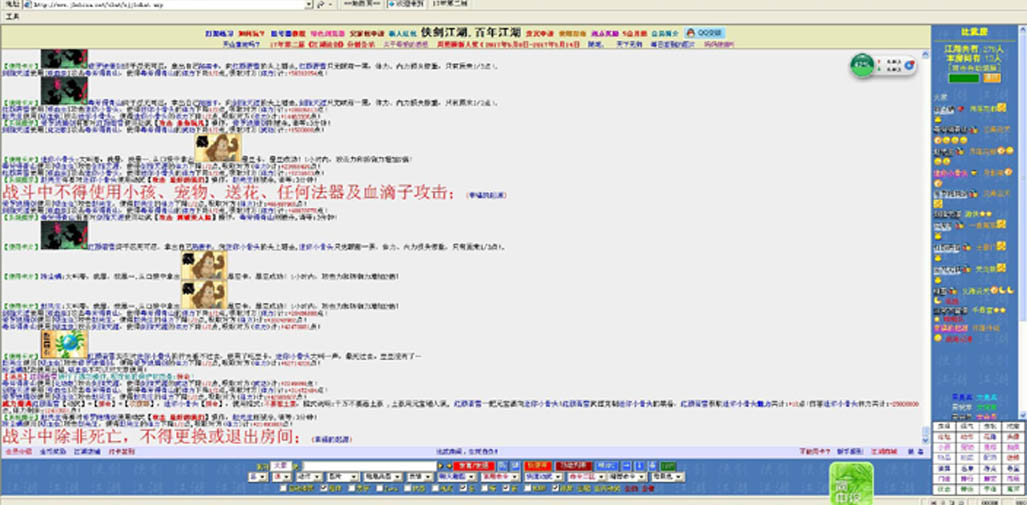Toggle the last checked checkbox in options row
Viewport: 1027px width, 505px height.
coord(555,488)
